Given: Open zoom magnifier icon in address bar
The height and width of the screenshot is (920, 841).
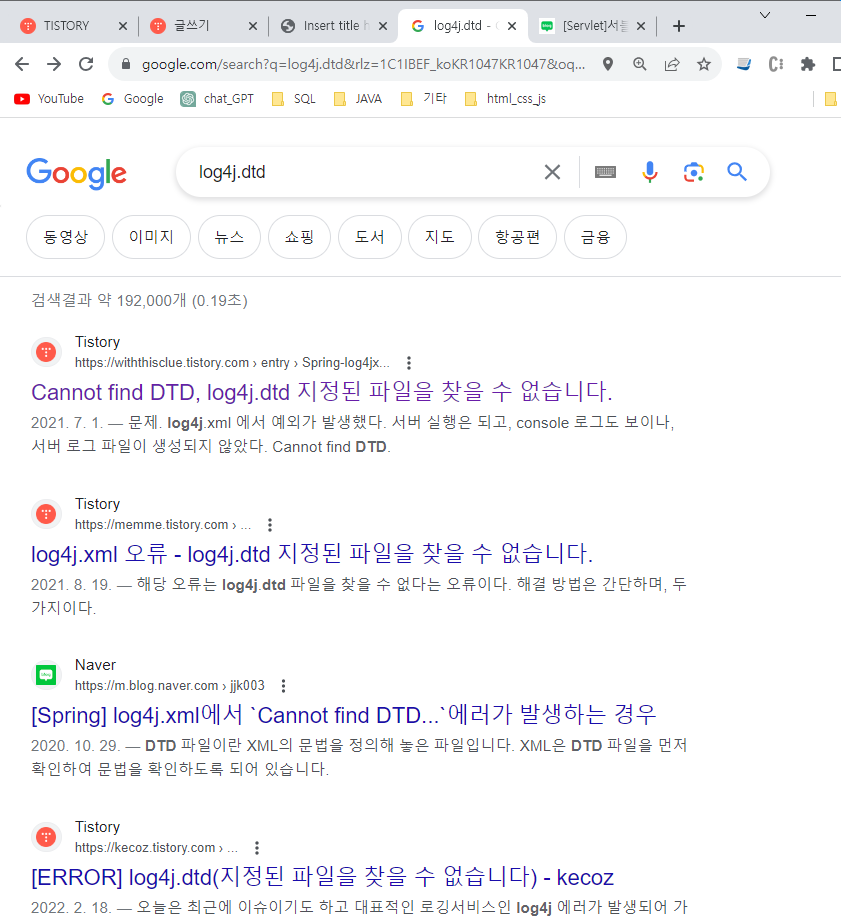Looking at the screenshot, I should (x=640, y=64).
